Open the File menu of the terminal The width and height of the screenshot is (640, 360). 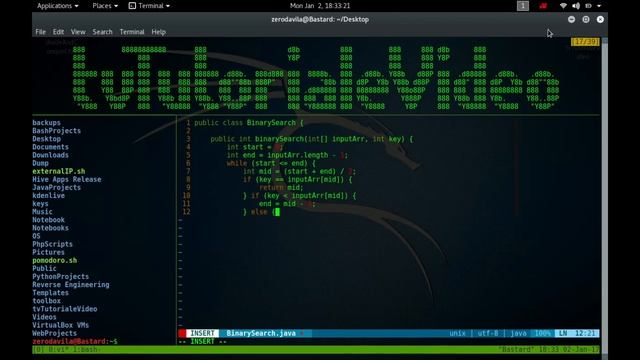pos(40,32)
